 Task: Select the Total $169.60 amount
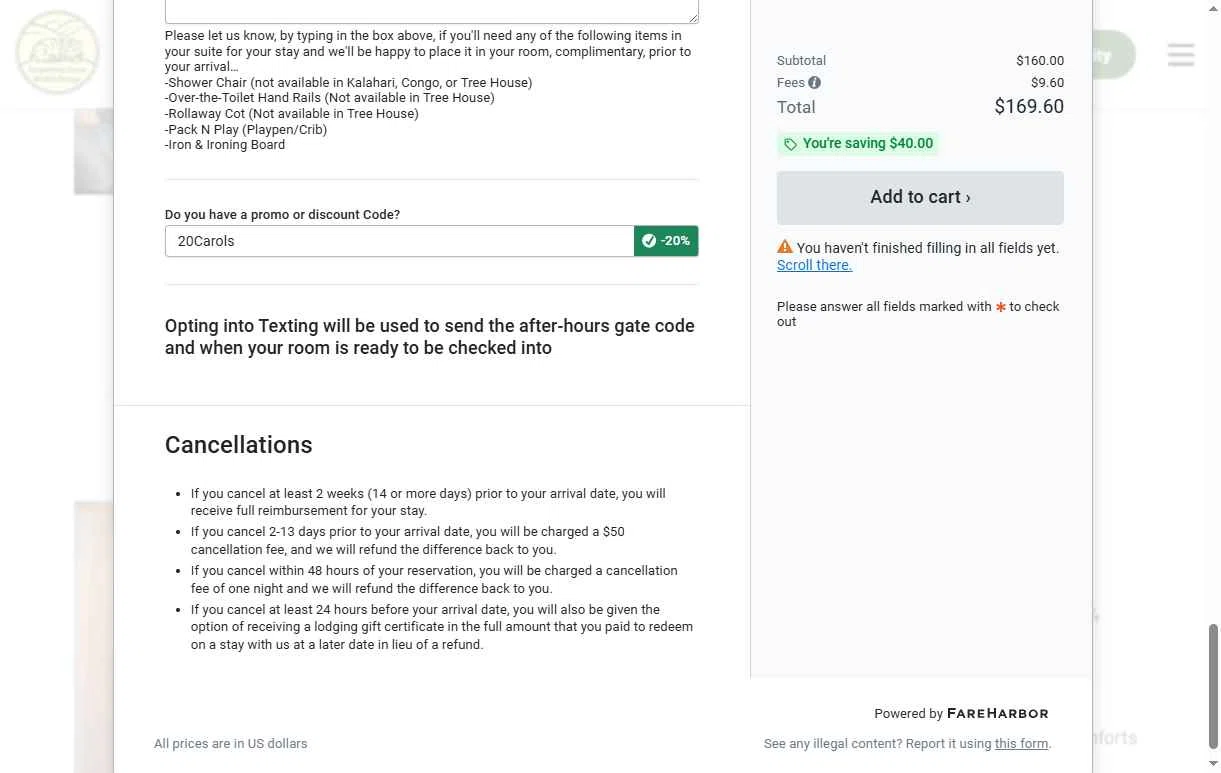[x=1029, y=107]
